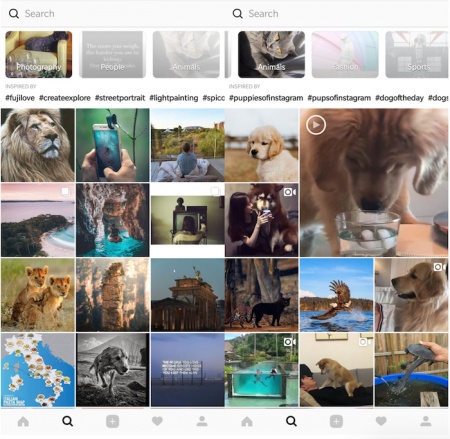Open the golden retriever puppy photo
The width and height of the screenshot is (450, 439).
point(262,145)
